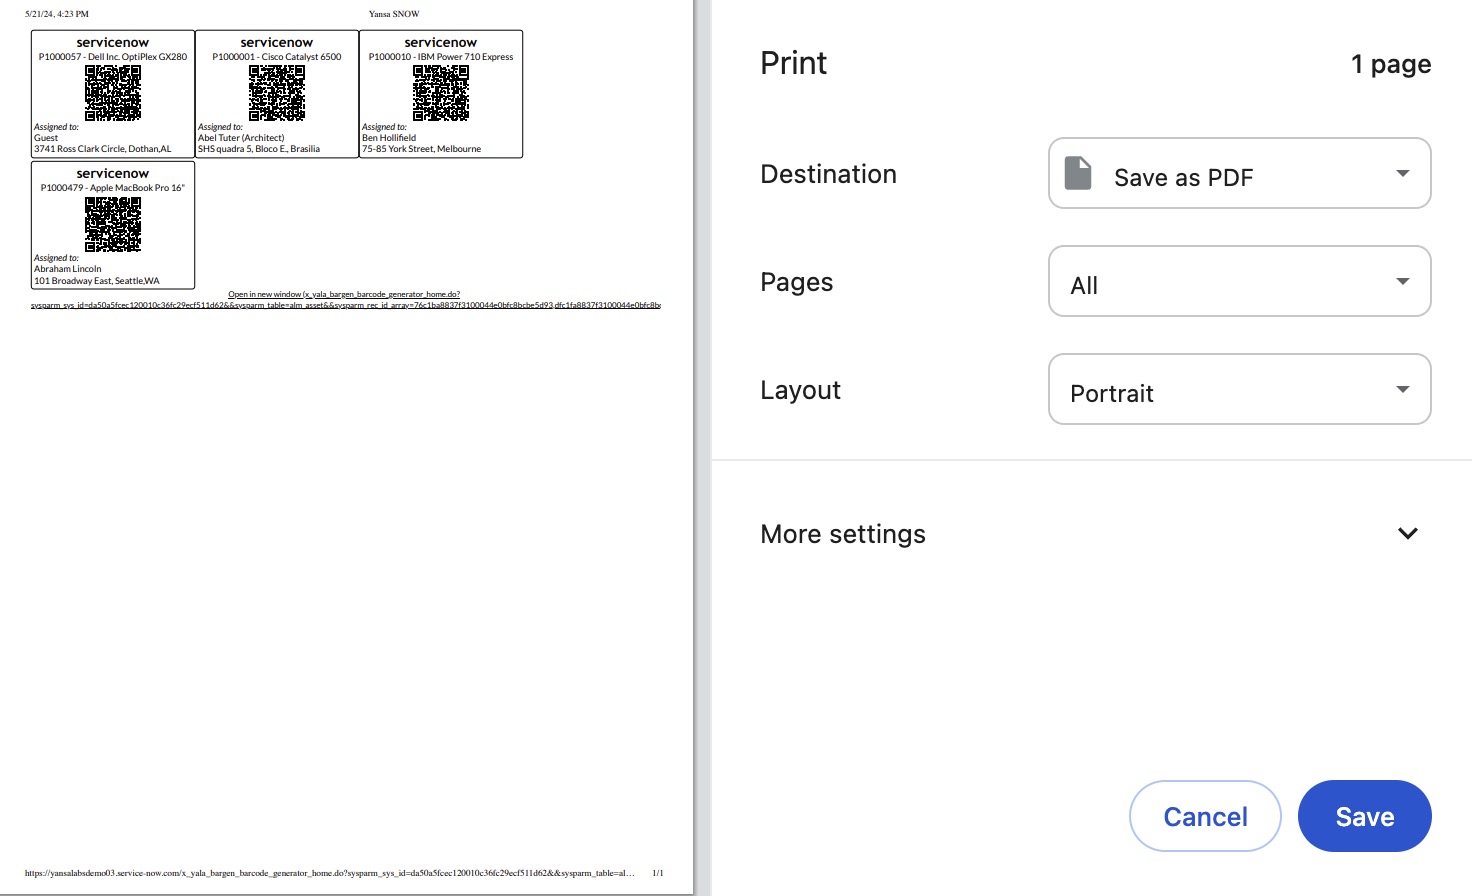Click 'Abel Tuter (Architect)' assignee text
This screenshot has width=1472, height=896.
click(241, 138)
